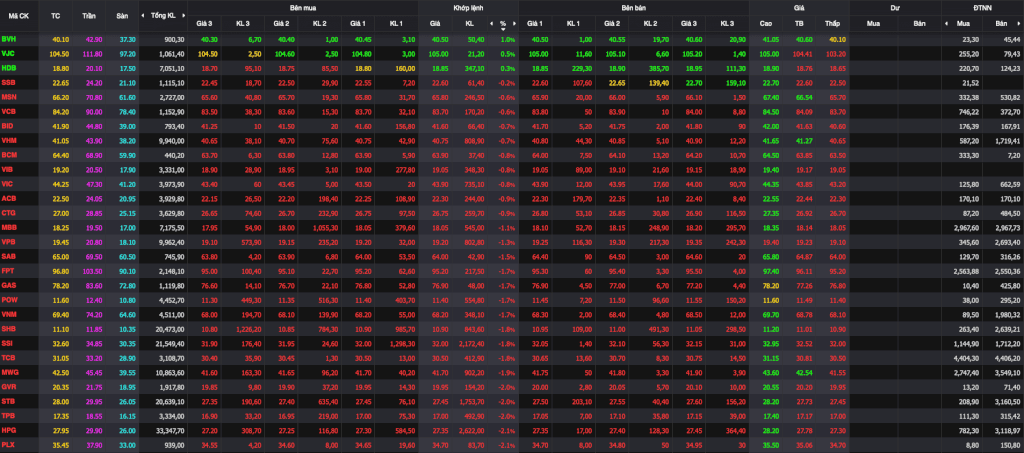
Task: Click the Bên mua group header
Action: [302, 7]
